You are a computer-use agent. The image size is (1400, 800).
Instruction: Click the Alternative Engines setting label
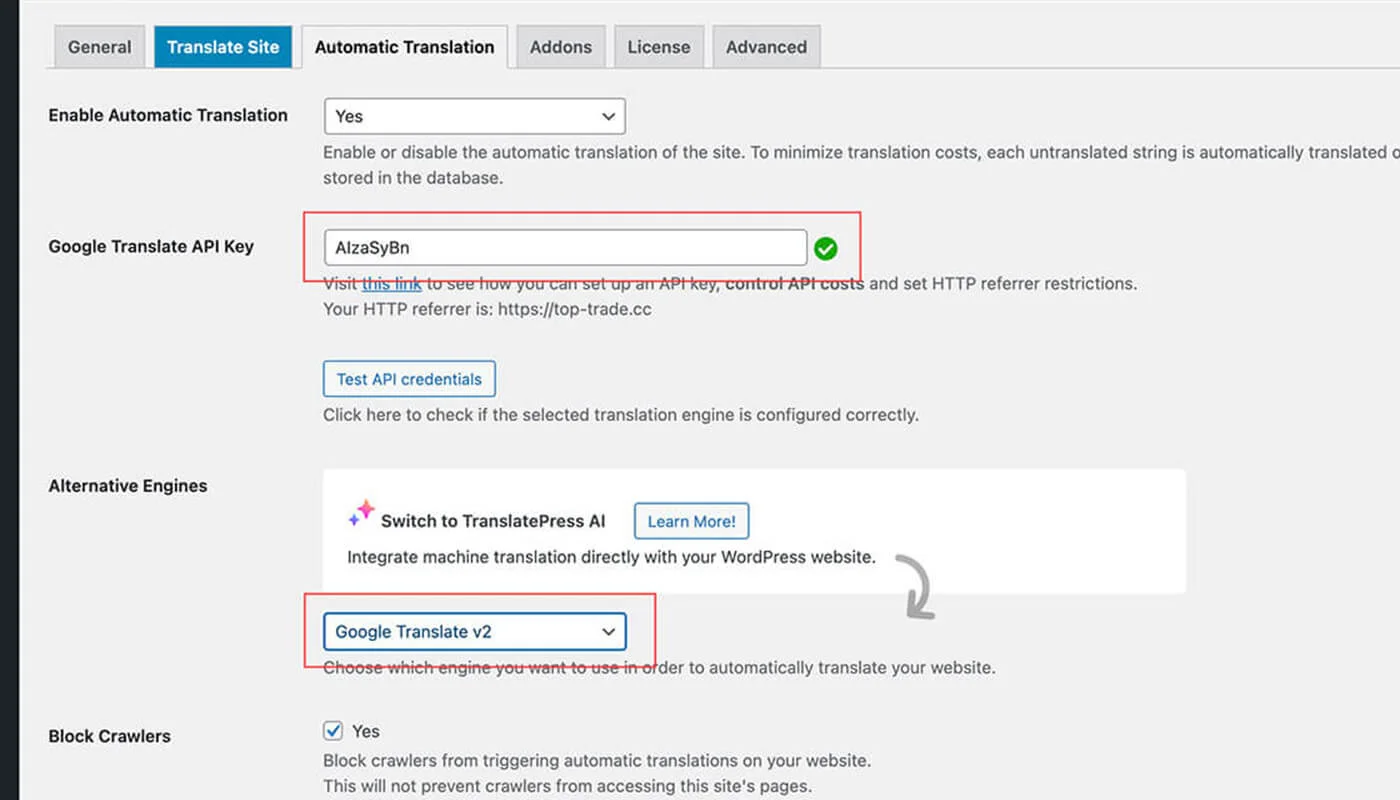[x=128, y=486]
